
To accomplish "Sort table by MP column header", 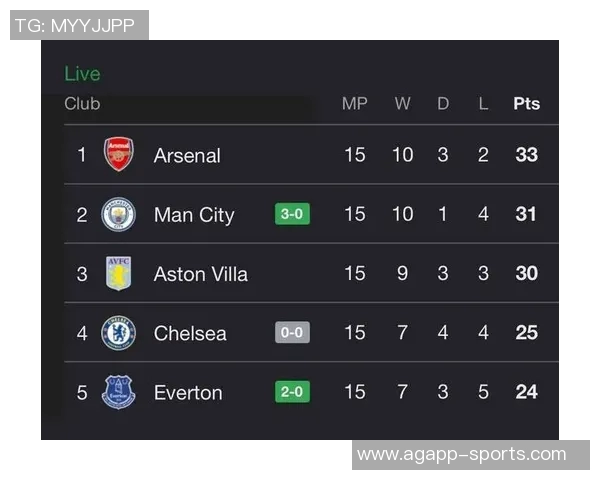I will (x=354, y=104).
